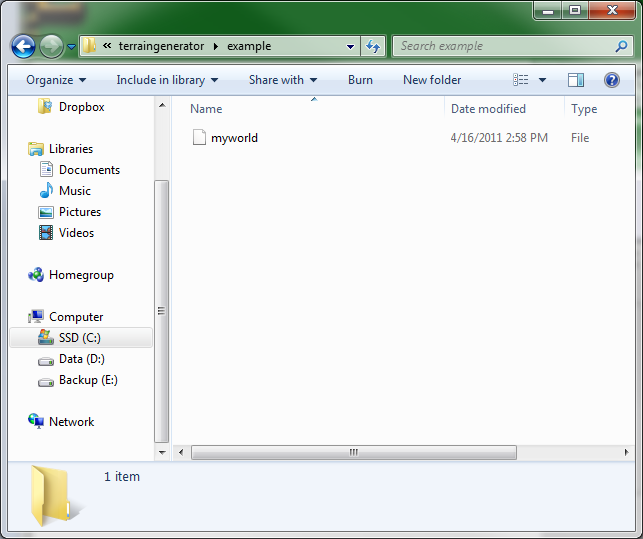Sort by the Date modified column
643x539 pixels.
click(490, 109)
